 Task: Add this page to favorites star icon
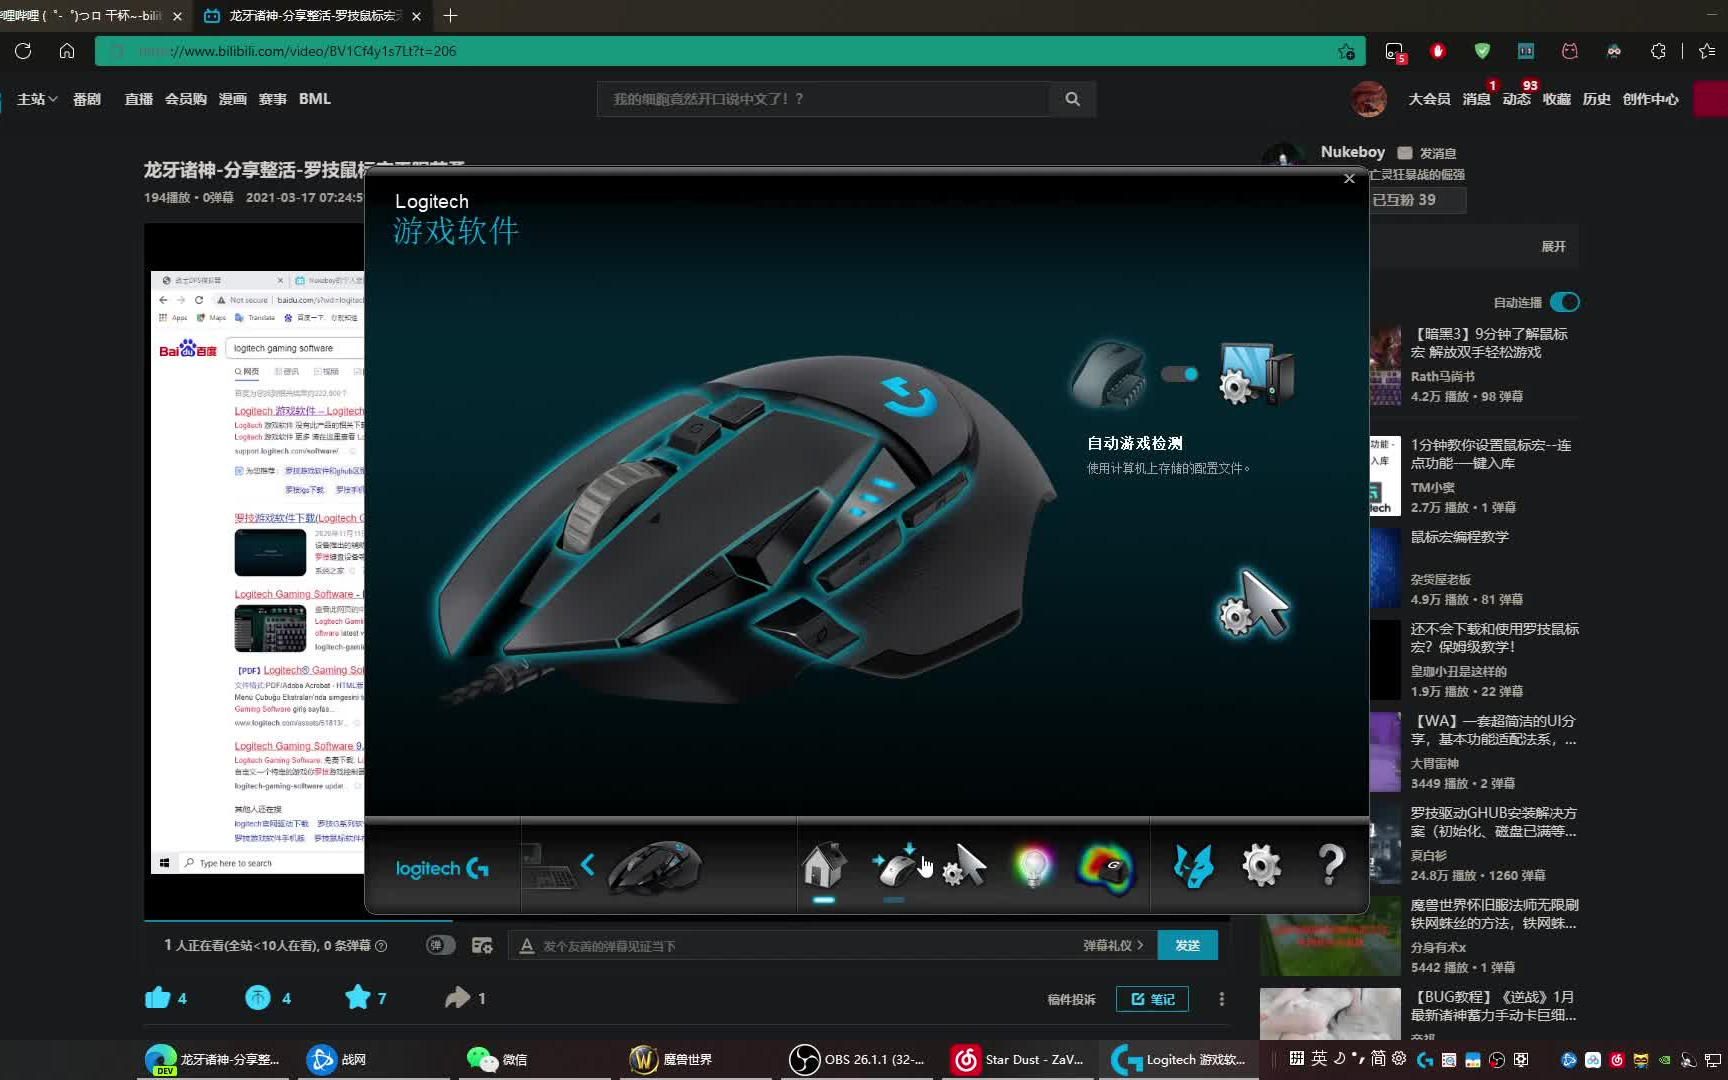1347,51
